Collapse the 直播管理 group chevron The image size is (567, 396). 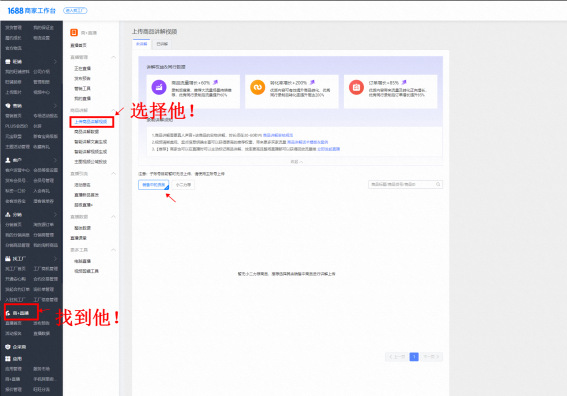113,57
